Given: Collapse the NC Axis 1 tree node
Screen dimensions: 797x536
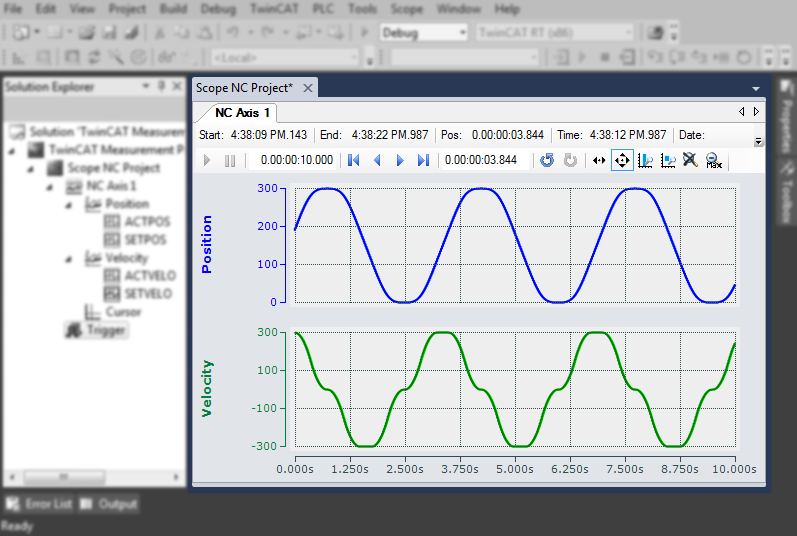Looking at the screenshot, I should point(50,187).
